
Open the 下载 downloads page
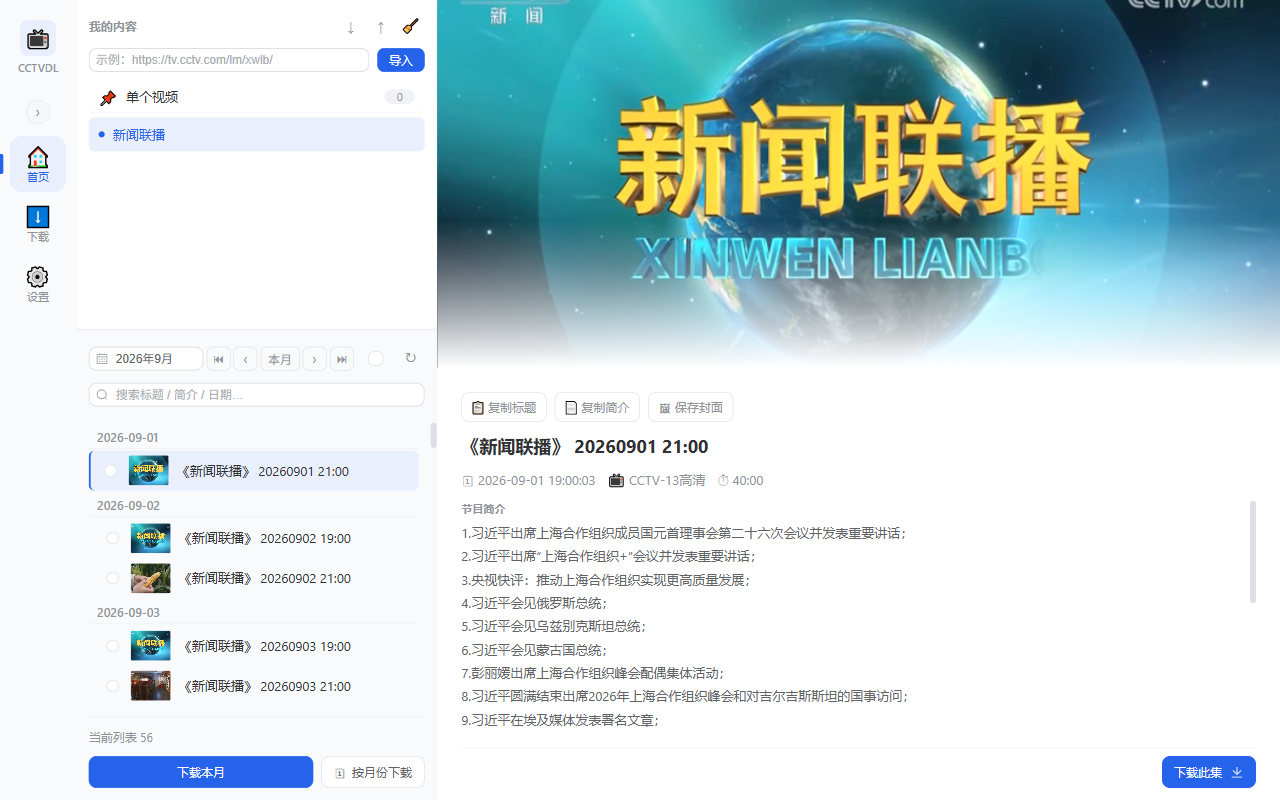coord(38,224)
